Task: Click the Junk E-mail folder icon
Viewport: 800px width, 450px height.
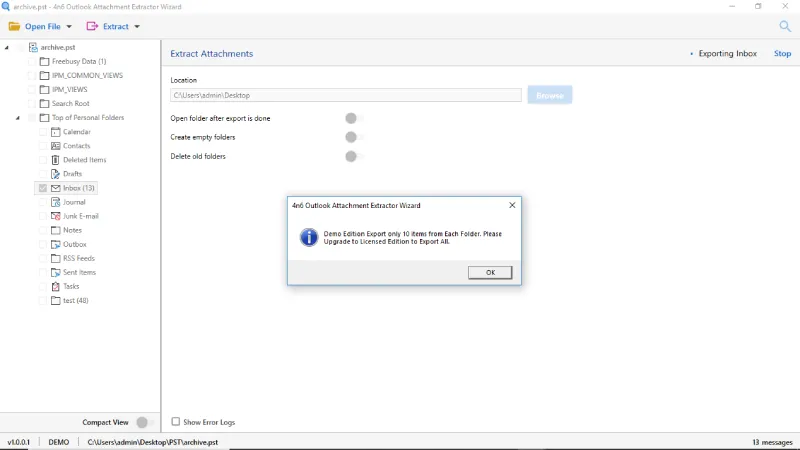Action: click(56, 216)
